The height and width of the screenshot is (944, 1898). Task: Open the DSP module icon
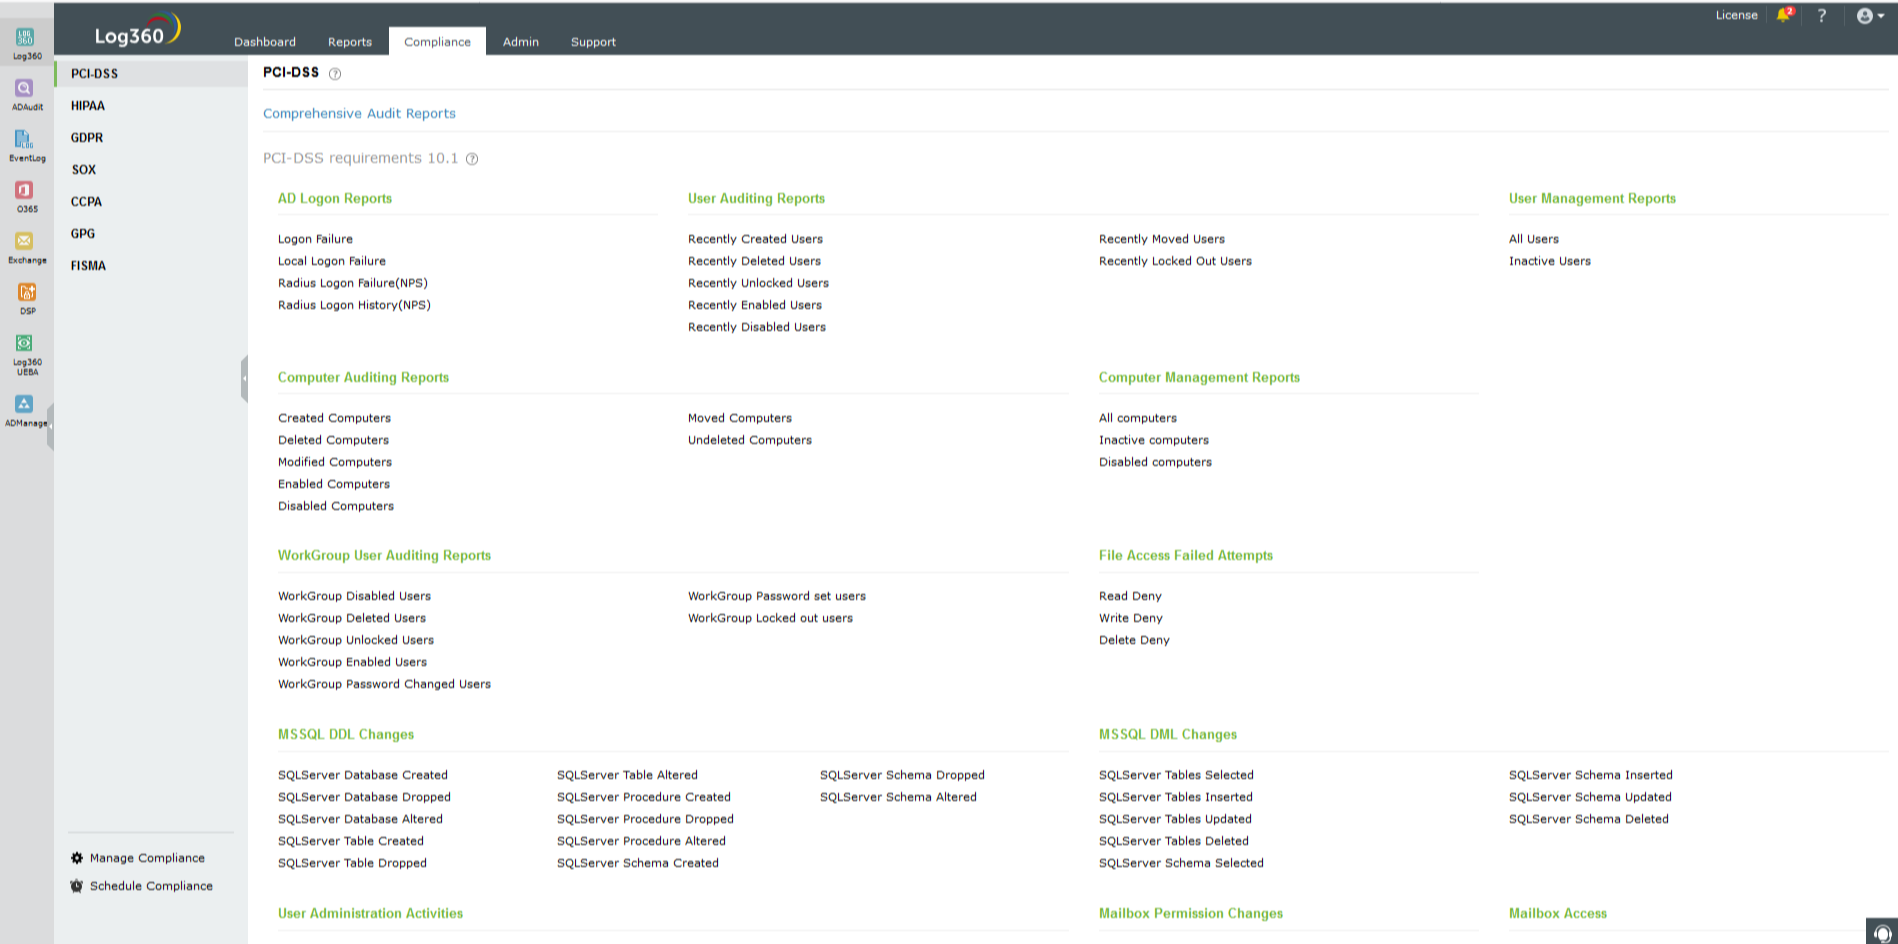point(26,295)
